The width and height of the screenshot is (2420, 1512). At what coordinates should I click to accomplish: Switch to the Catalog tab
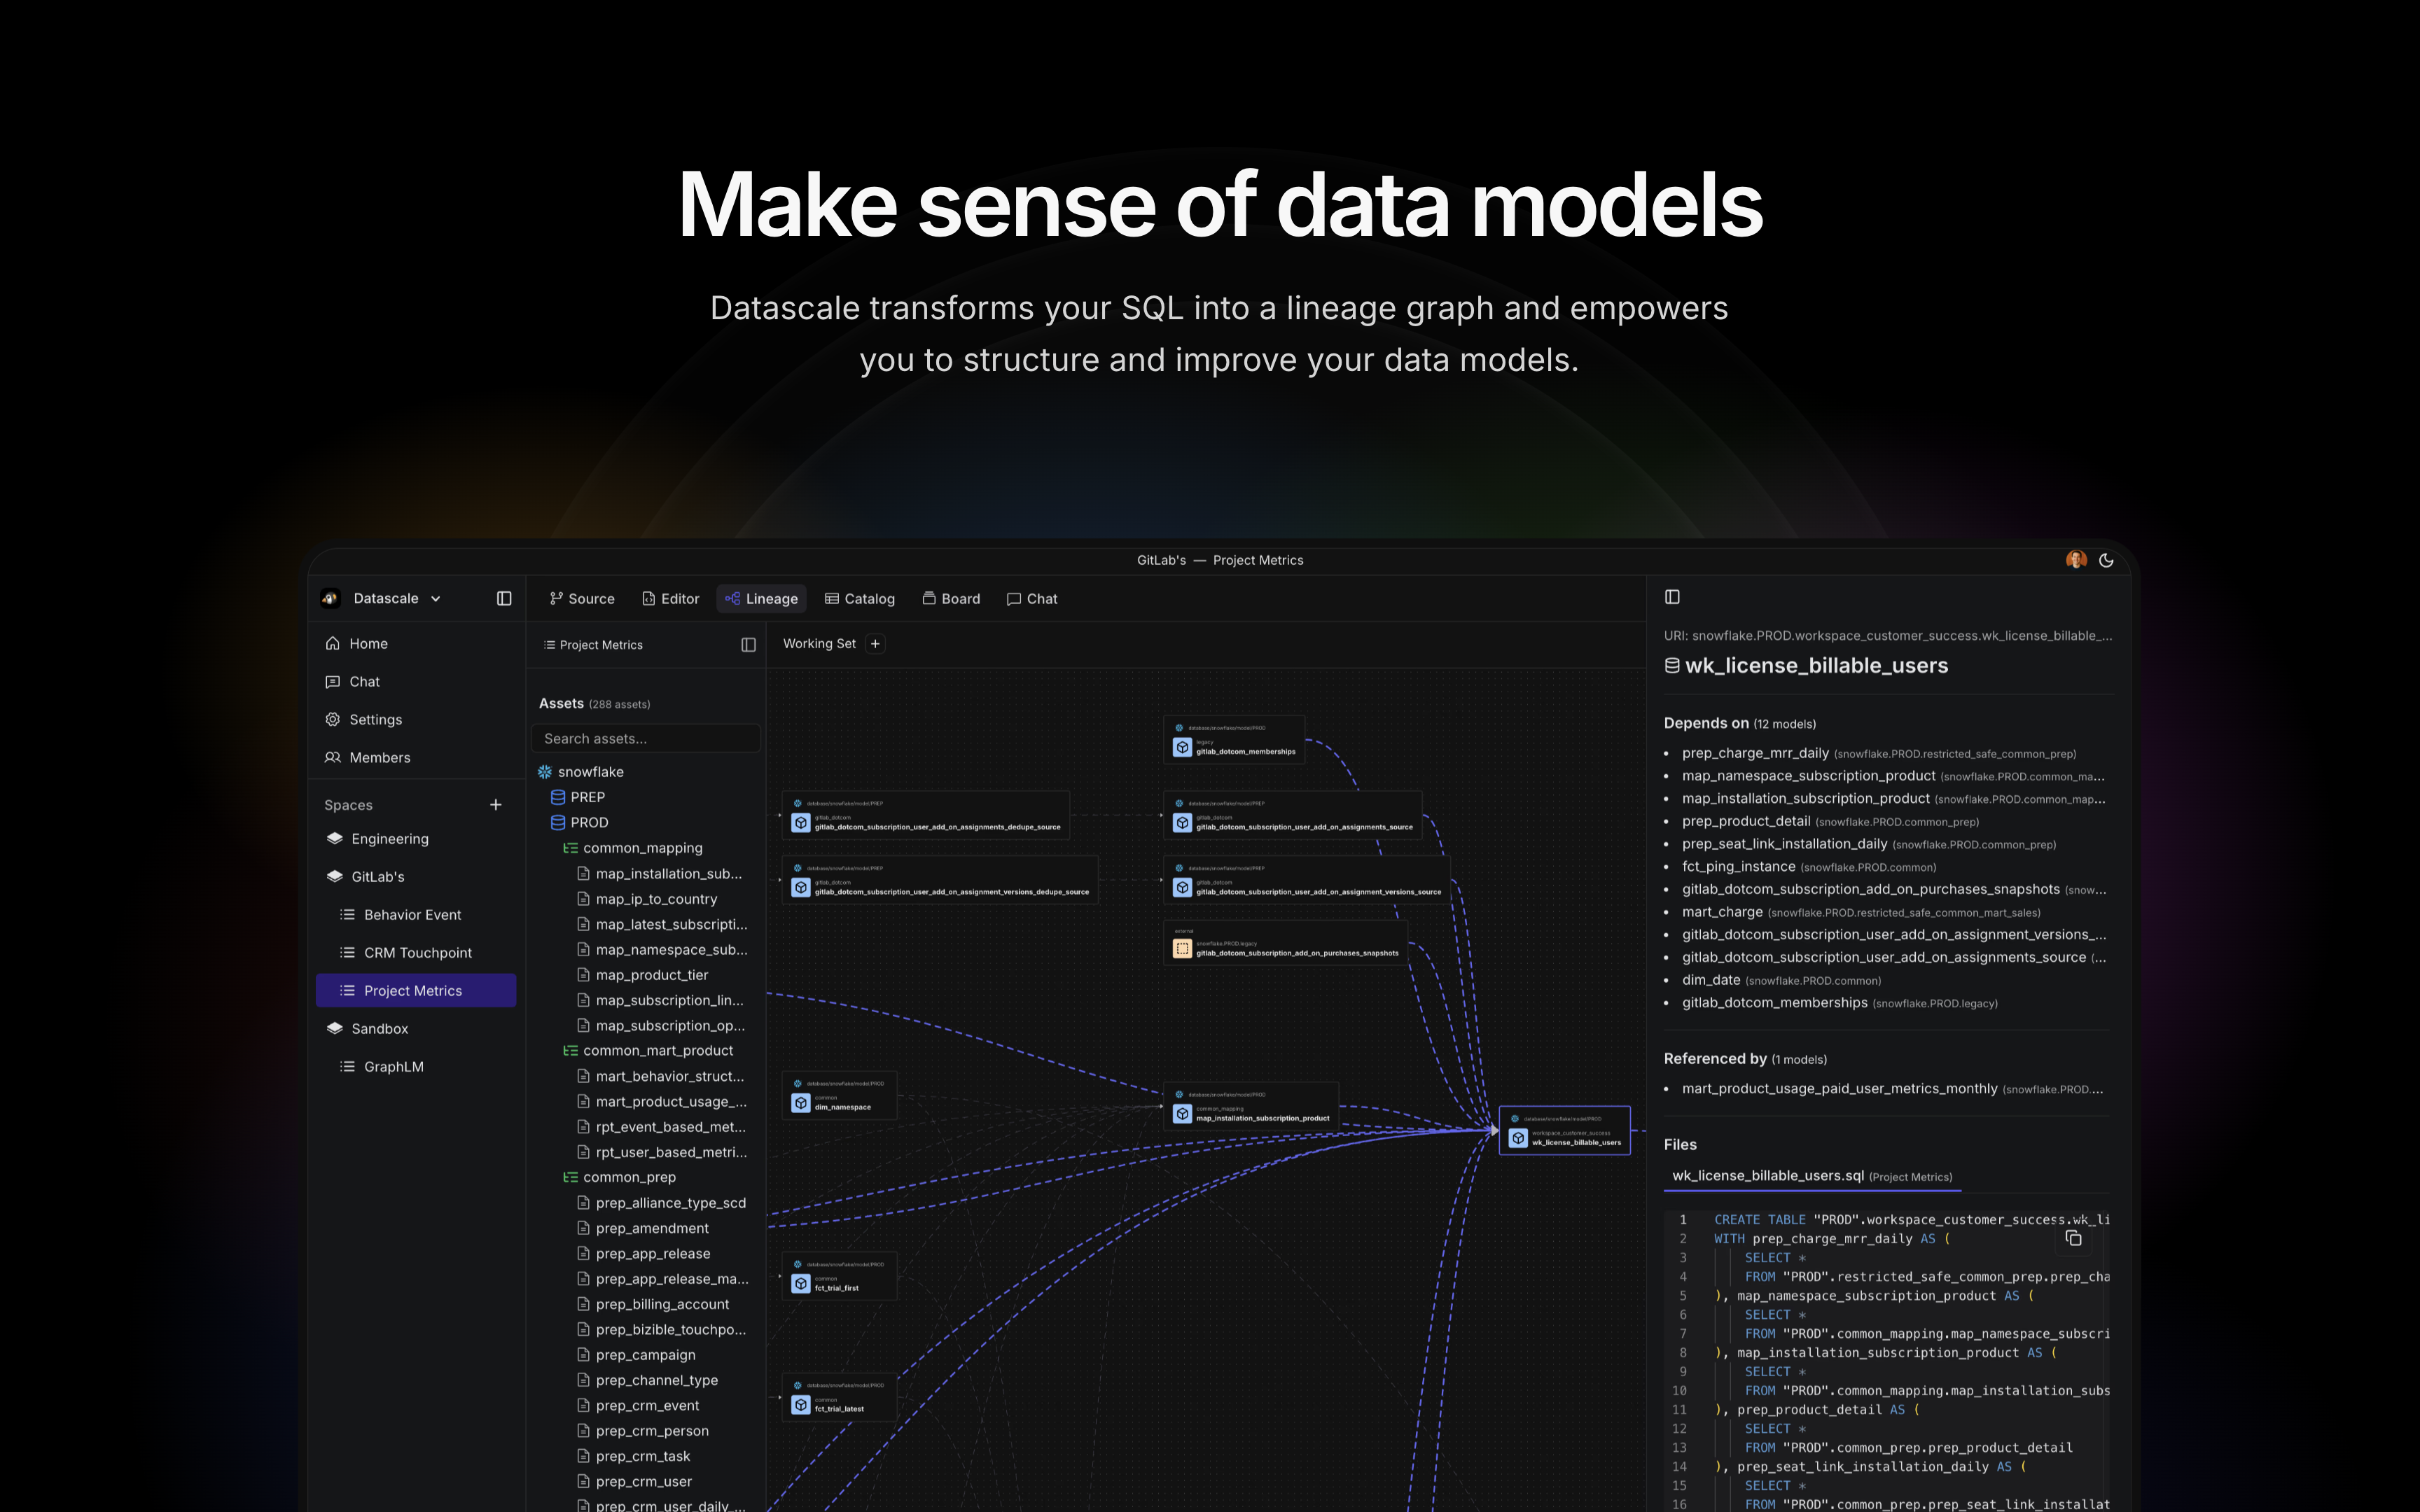pos(859,598)
